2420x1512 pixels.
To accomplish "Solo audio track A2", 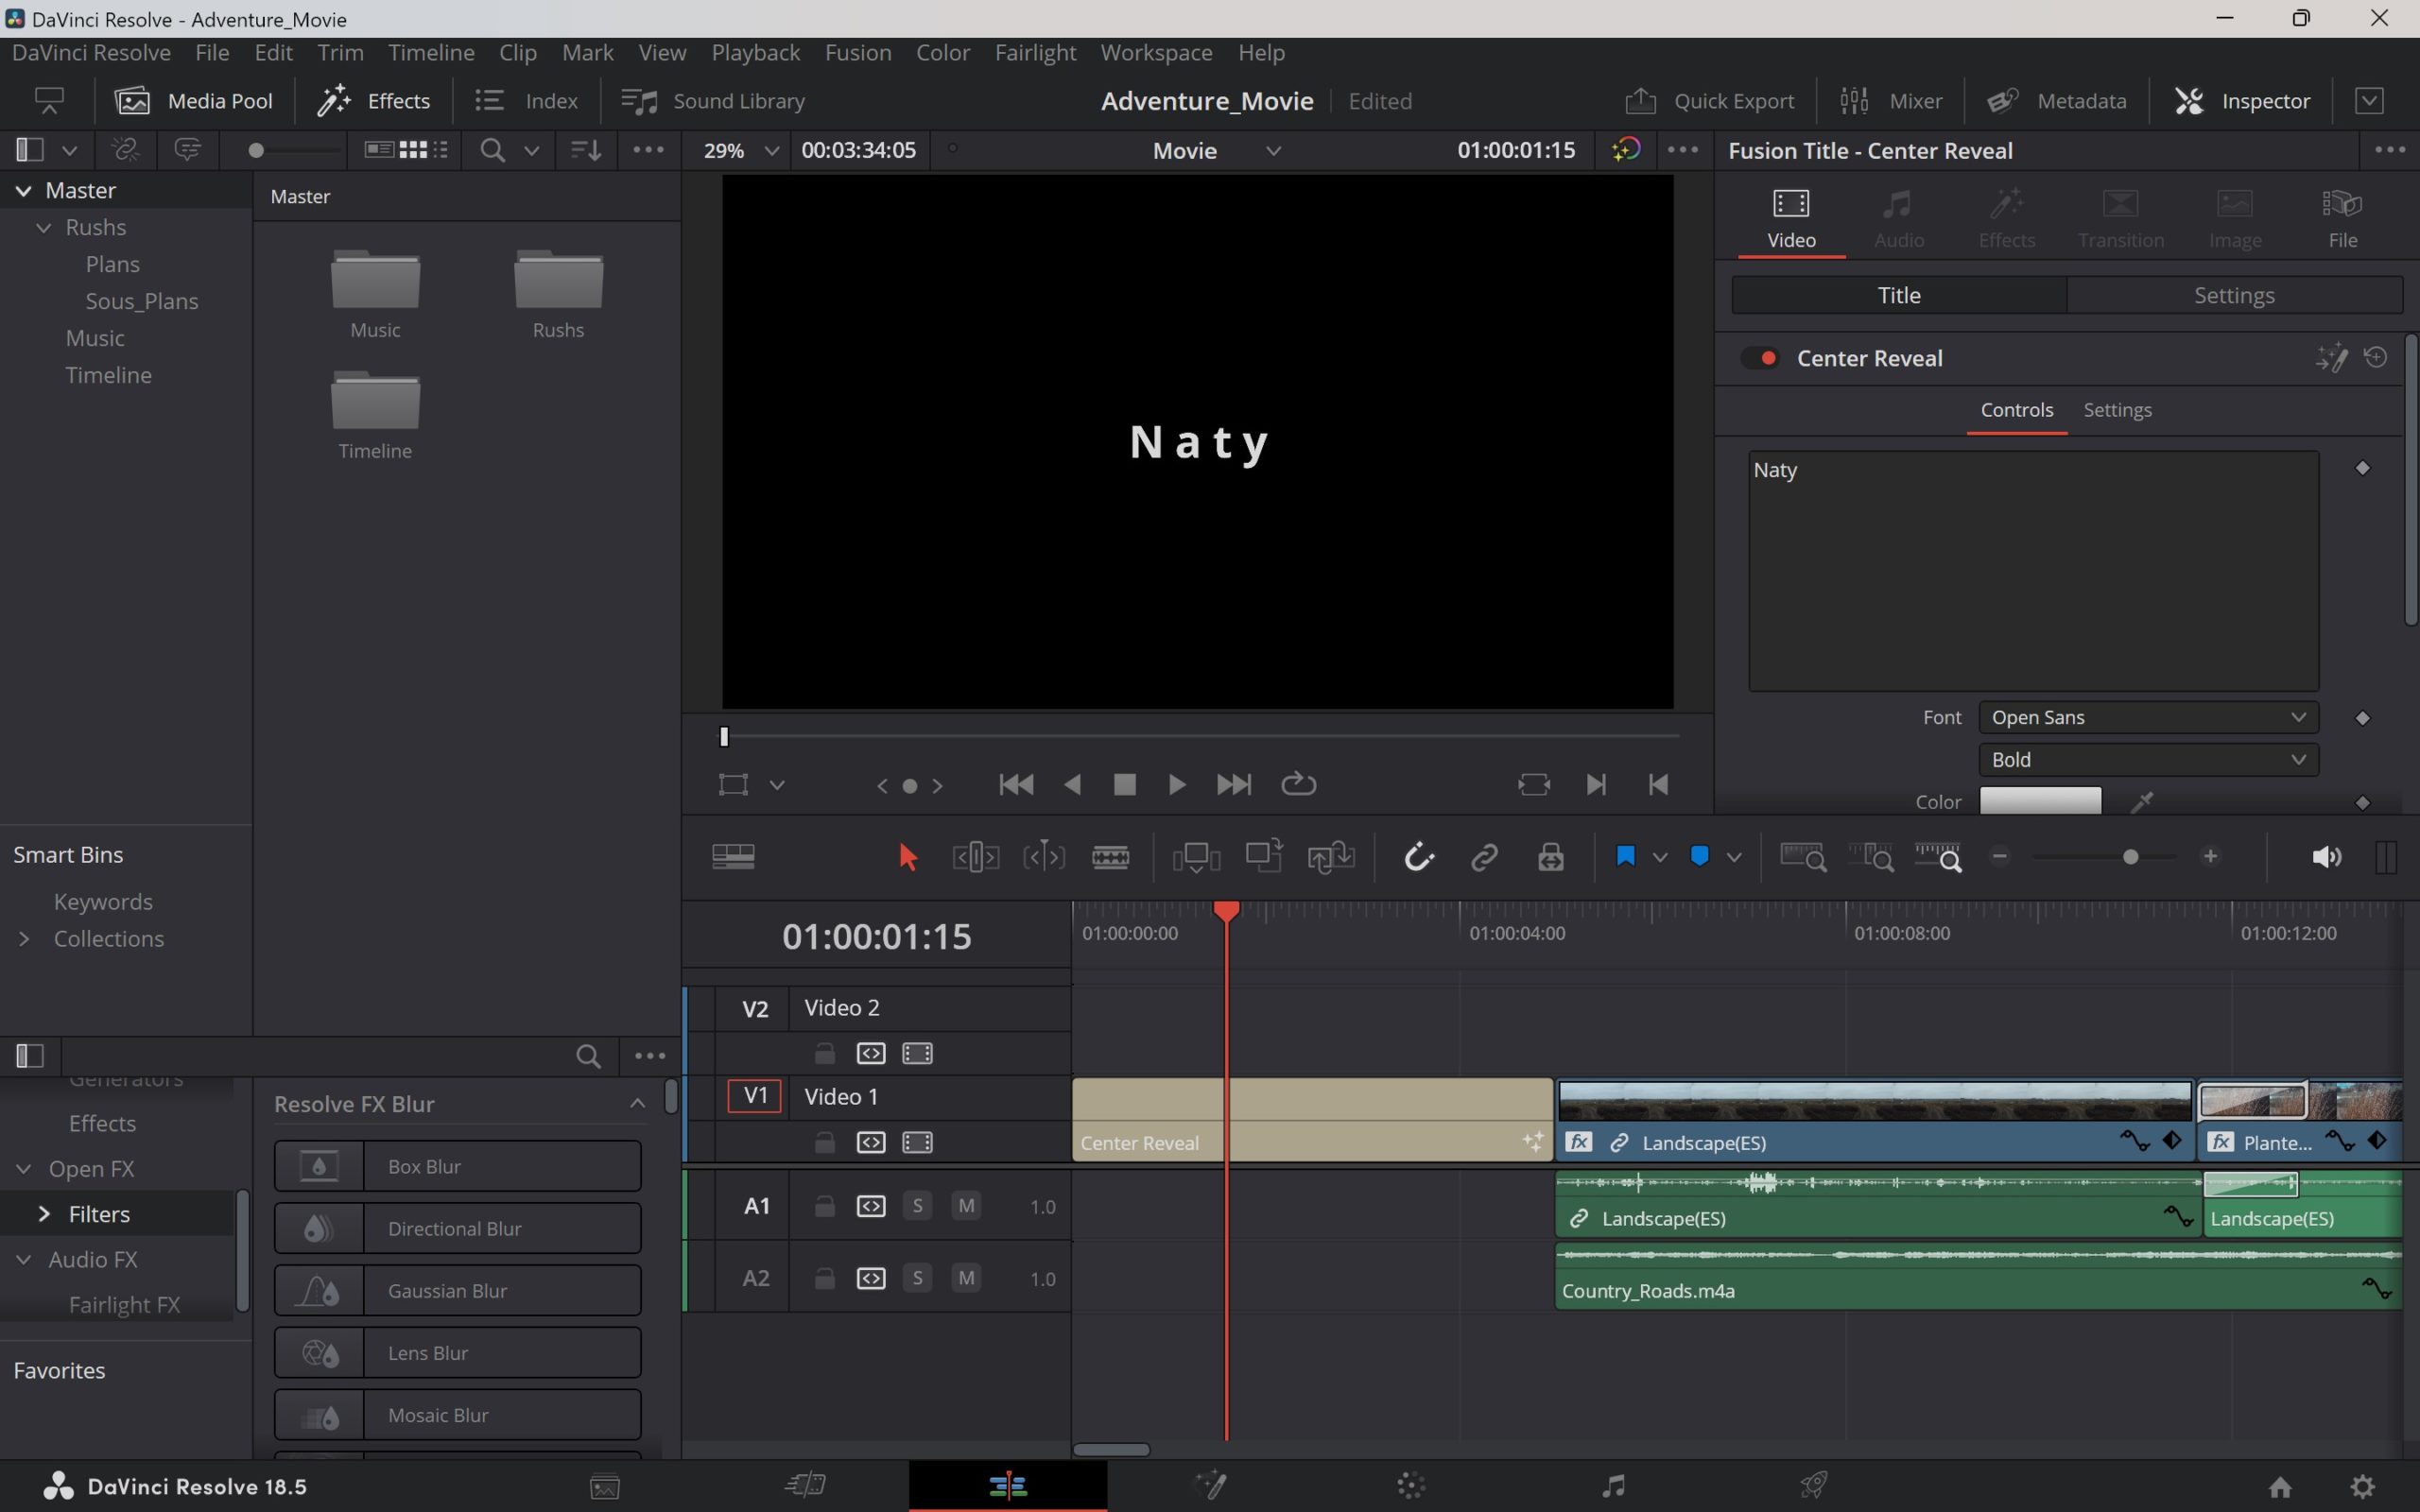I will pos(917,1278).
